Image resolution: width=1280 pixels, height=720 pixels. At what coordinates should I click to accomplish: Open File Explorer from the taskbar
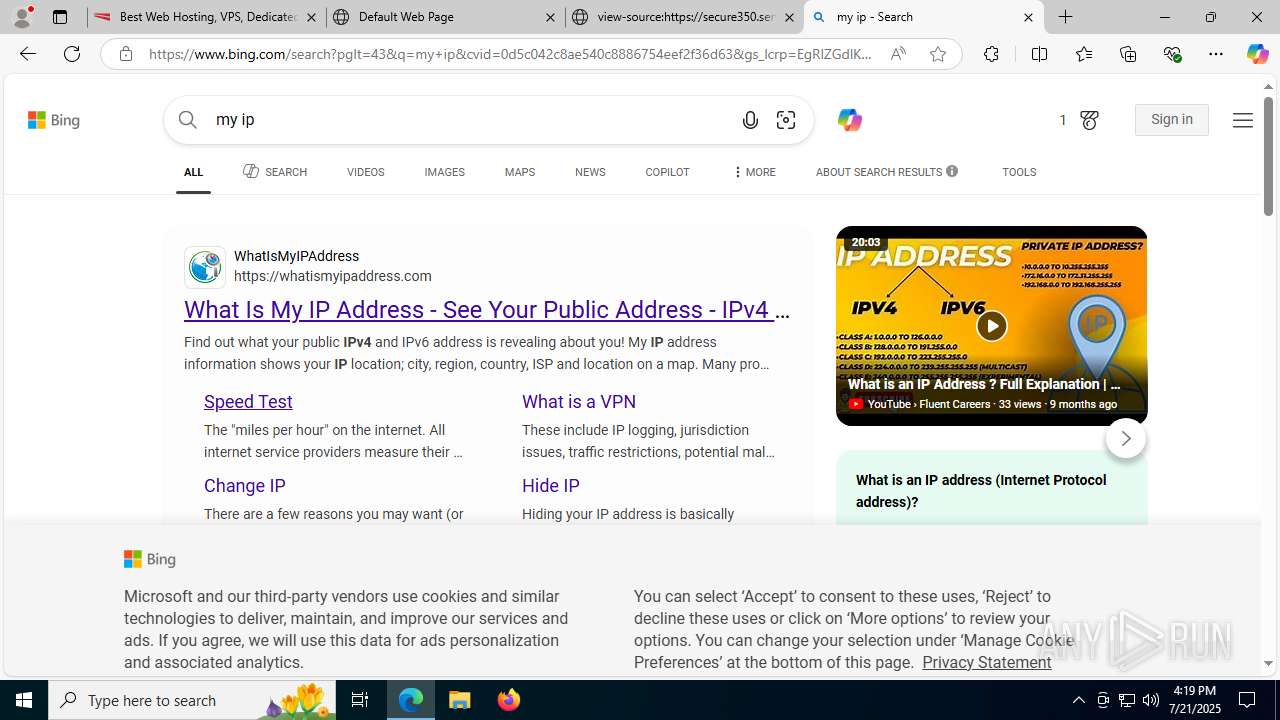pos(460,700)
